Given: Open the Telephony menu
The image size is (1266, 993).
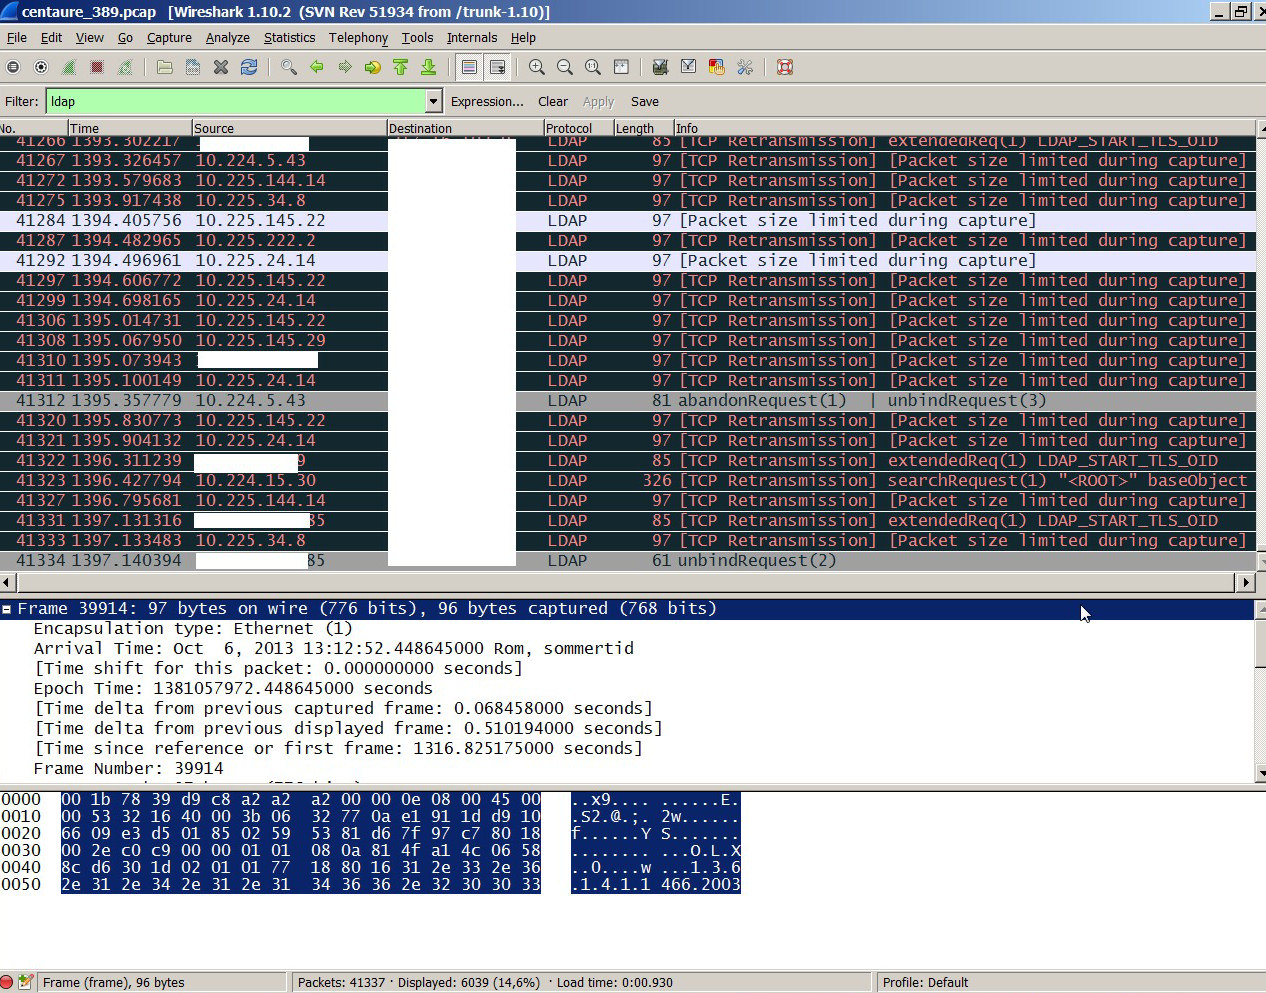Looking at the screenshot, I should tap(358, 38).
